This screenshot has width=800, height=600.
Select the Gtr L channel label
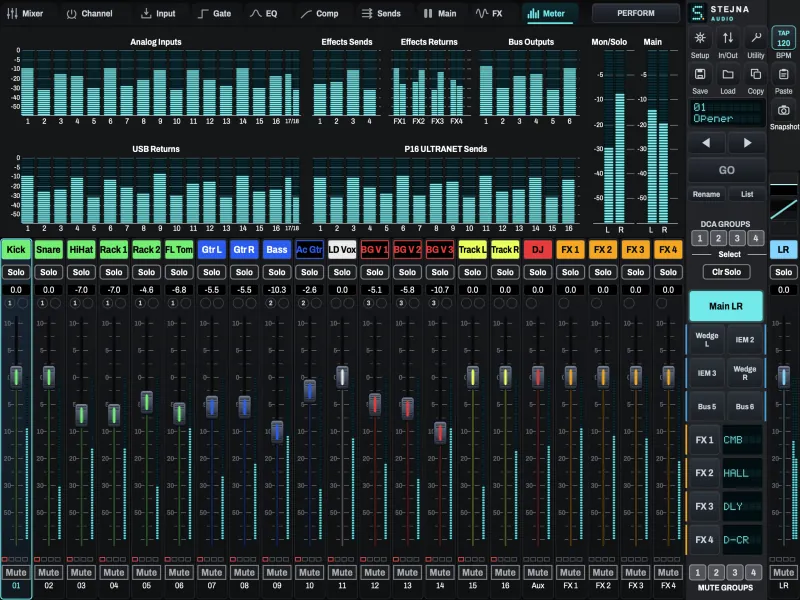[212, 249]
